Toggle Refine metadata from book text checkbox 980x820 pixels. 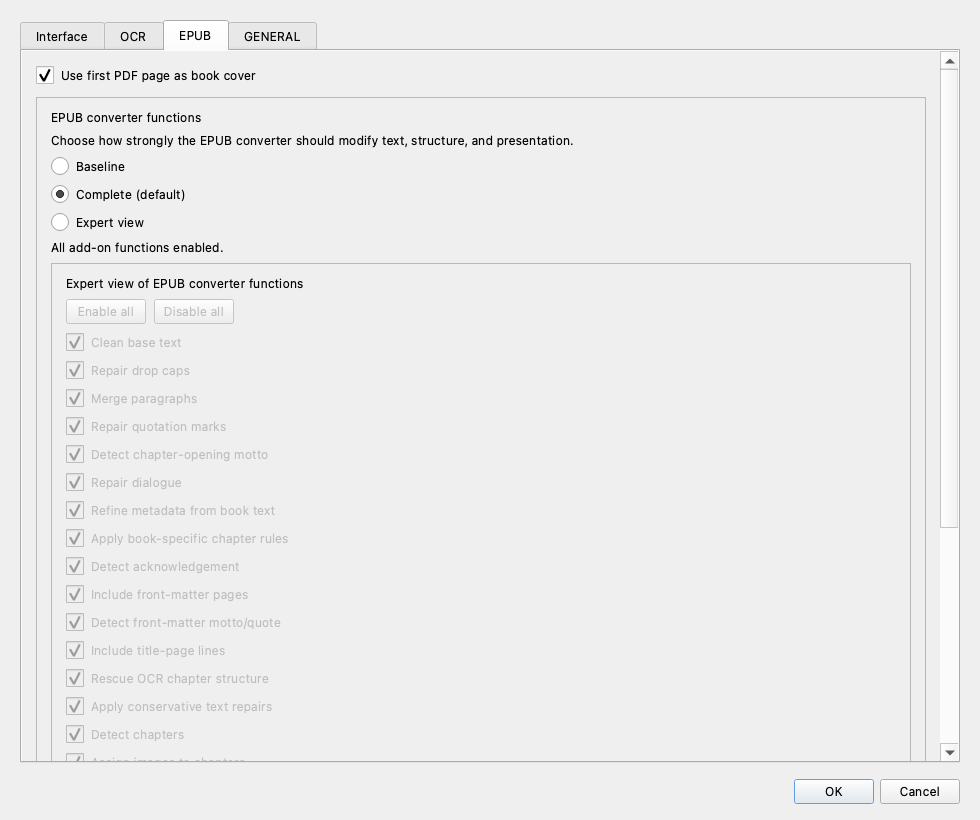[x=75, y=511]
